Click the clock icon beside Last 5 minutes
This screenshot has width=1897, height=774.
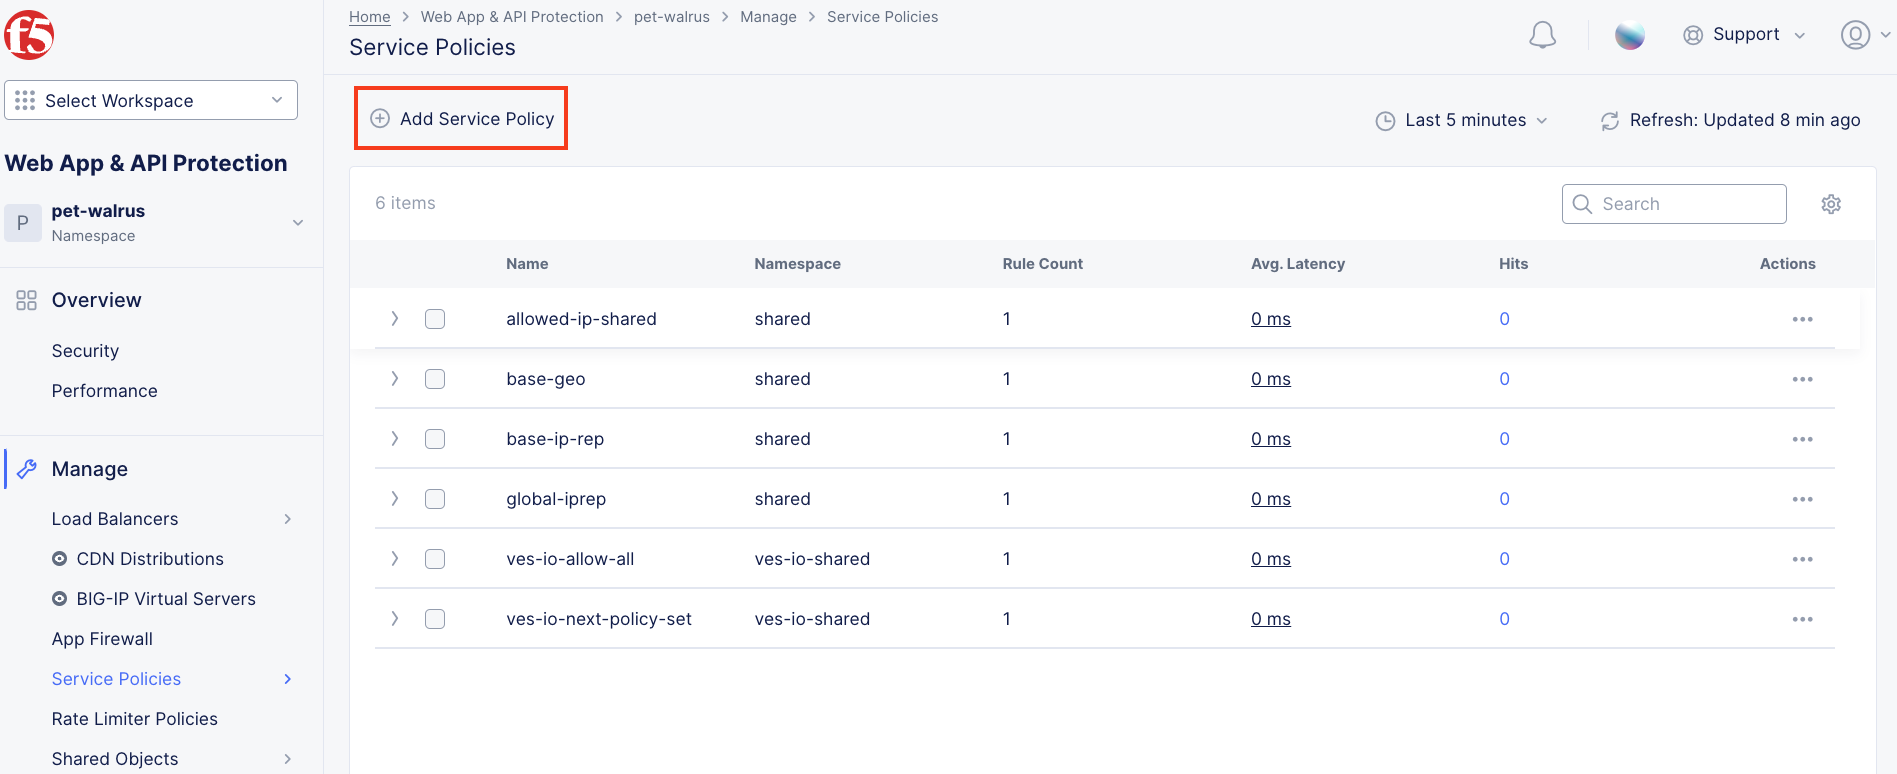(1385, 121)
